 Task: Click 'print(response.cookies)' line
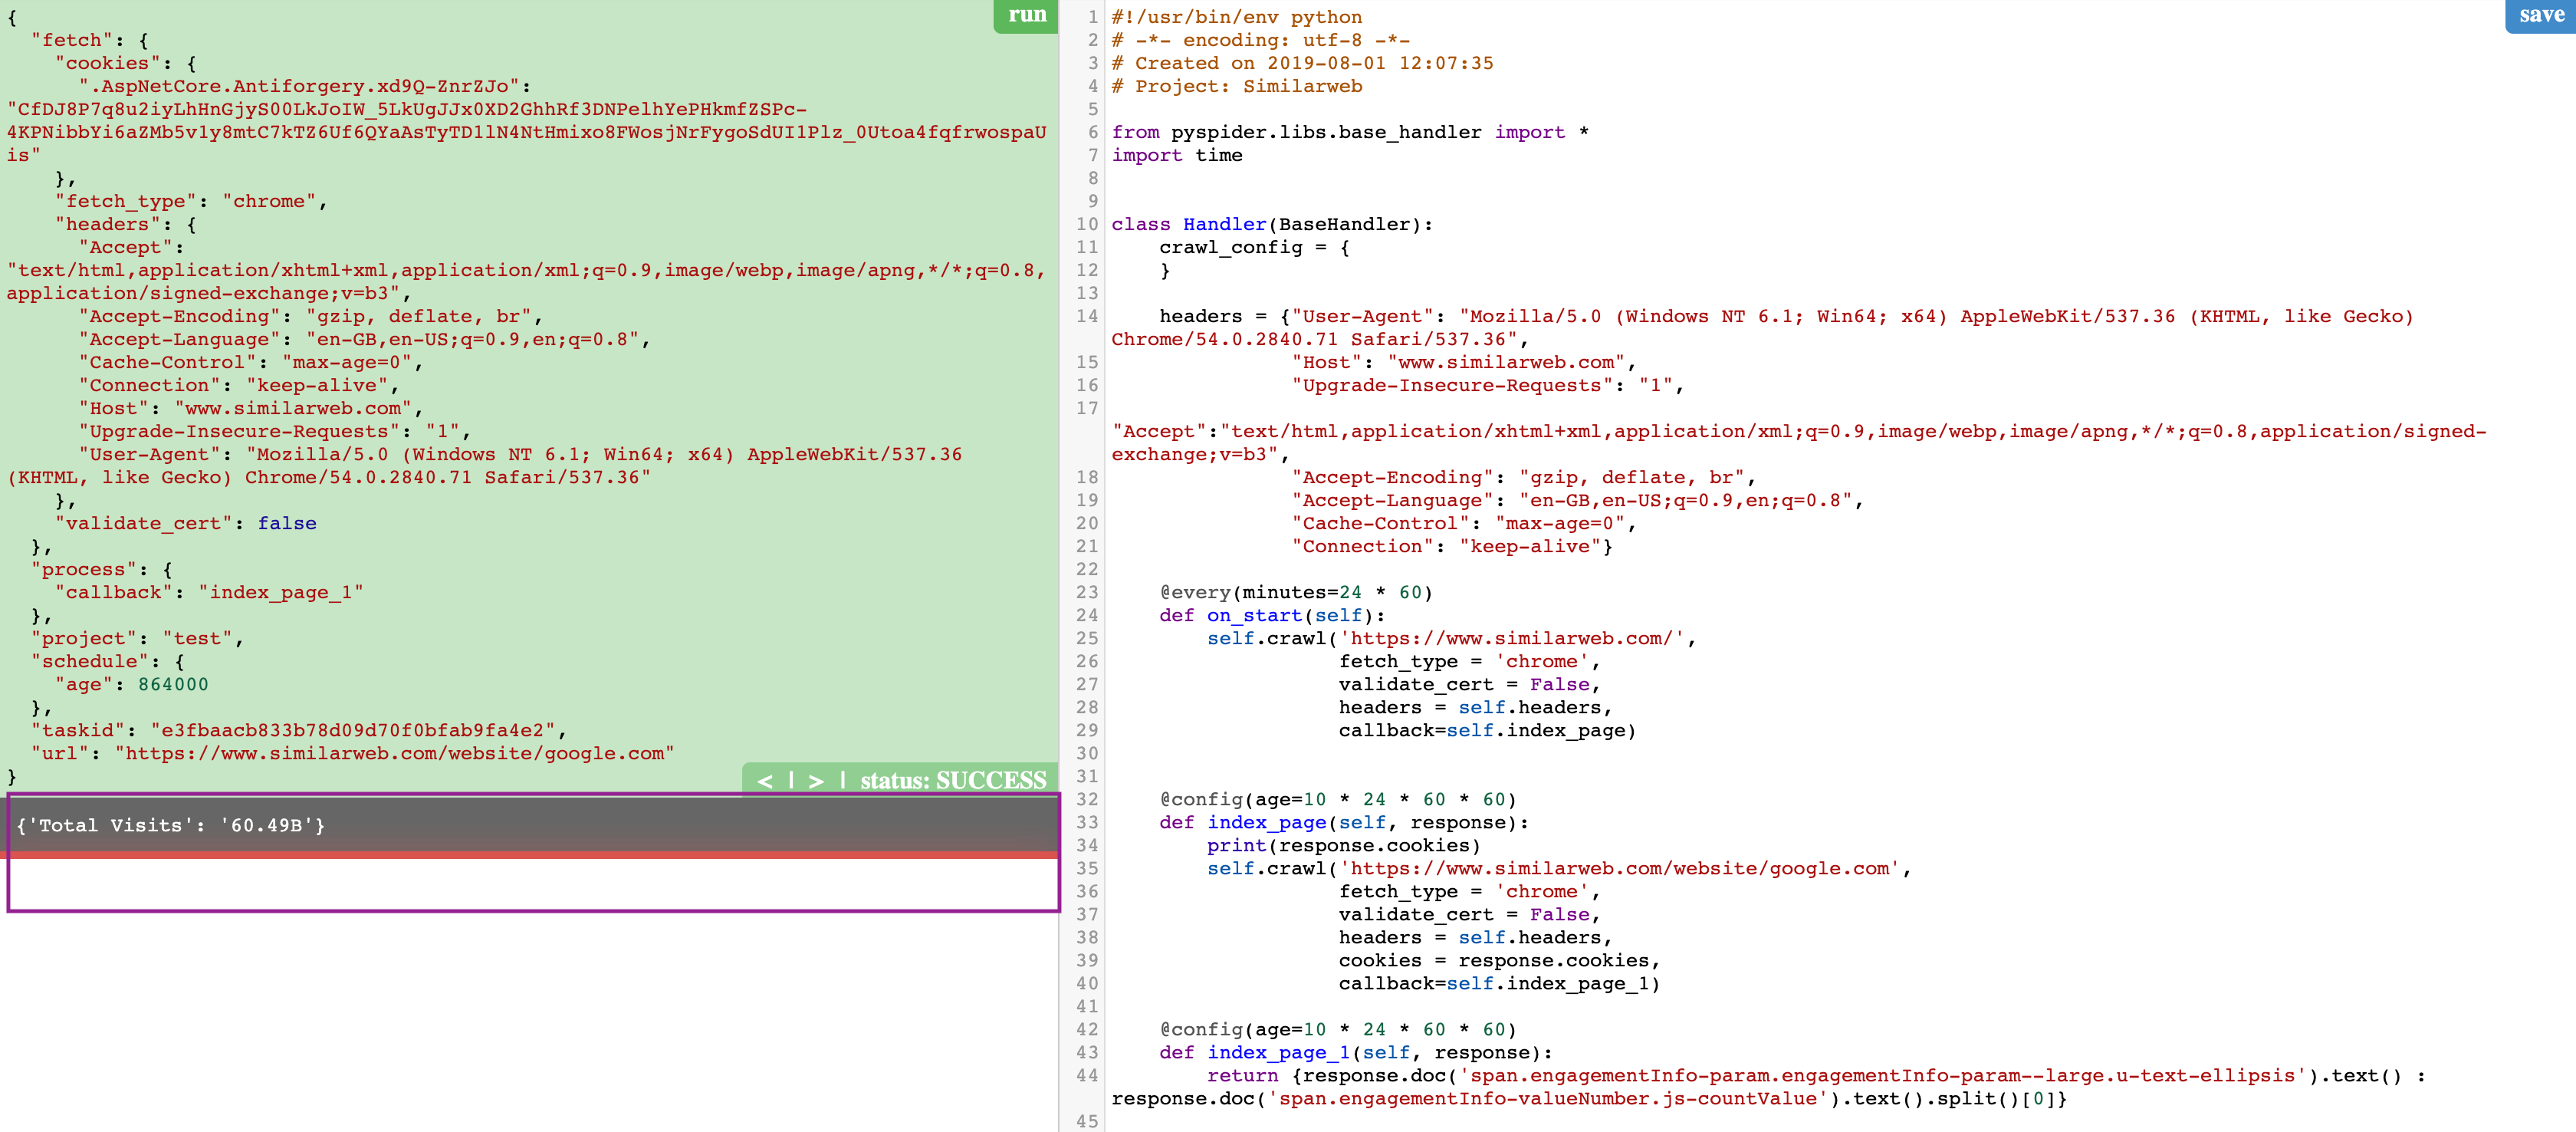coord(1344,845)
